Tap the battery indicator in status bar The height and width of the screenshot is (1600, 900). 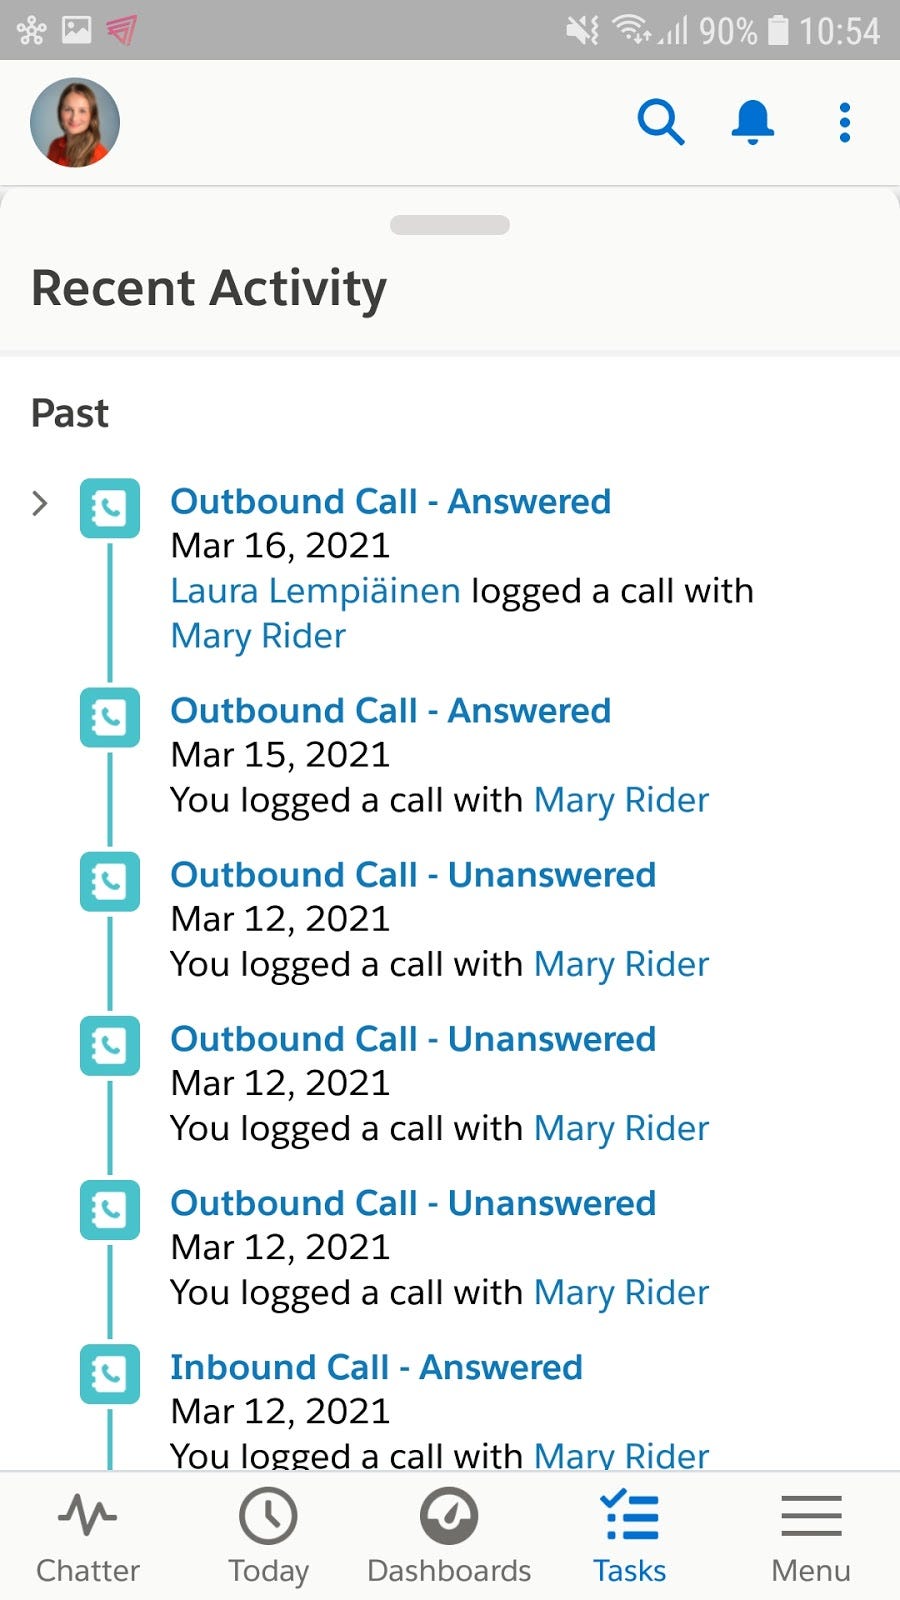click(x=778, y=30)
